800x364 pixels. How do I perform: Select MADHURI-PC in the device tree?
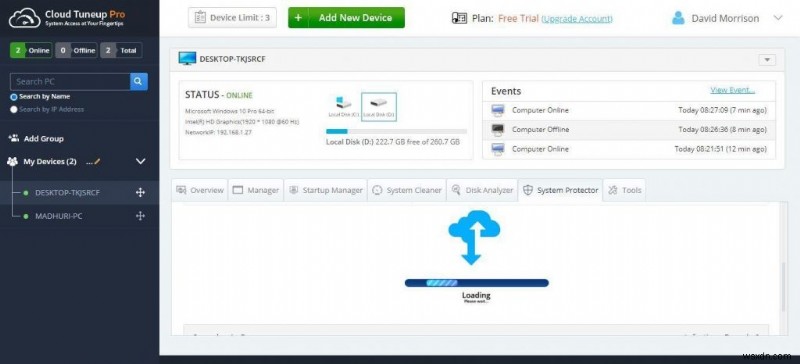tap(59, 216)
